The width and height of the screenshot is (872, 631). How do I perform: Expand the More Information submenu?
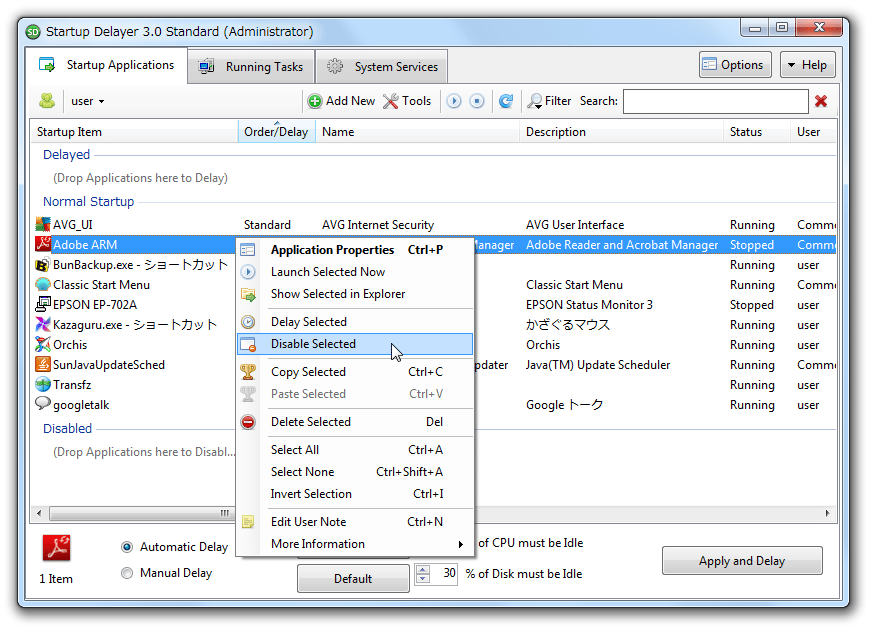pyautogui.click(x=356, y=544)
